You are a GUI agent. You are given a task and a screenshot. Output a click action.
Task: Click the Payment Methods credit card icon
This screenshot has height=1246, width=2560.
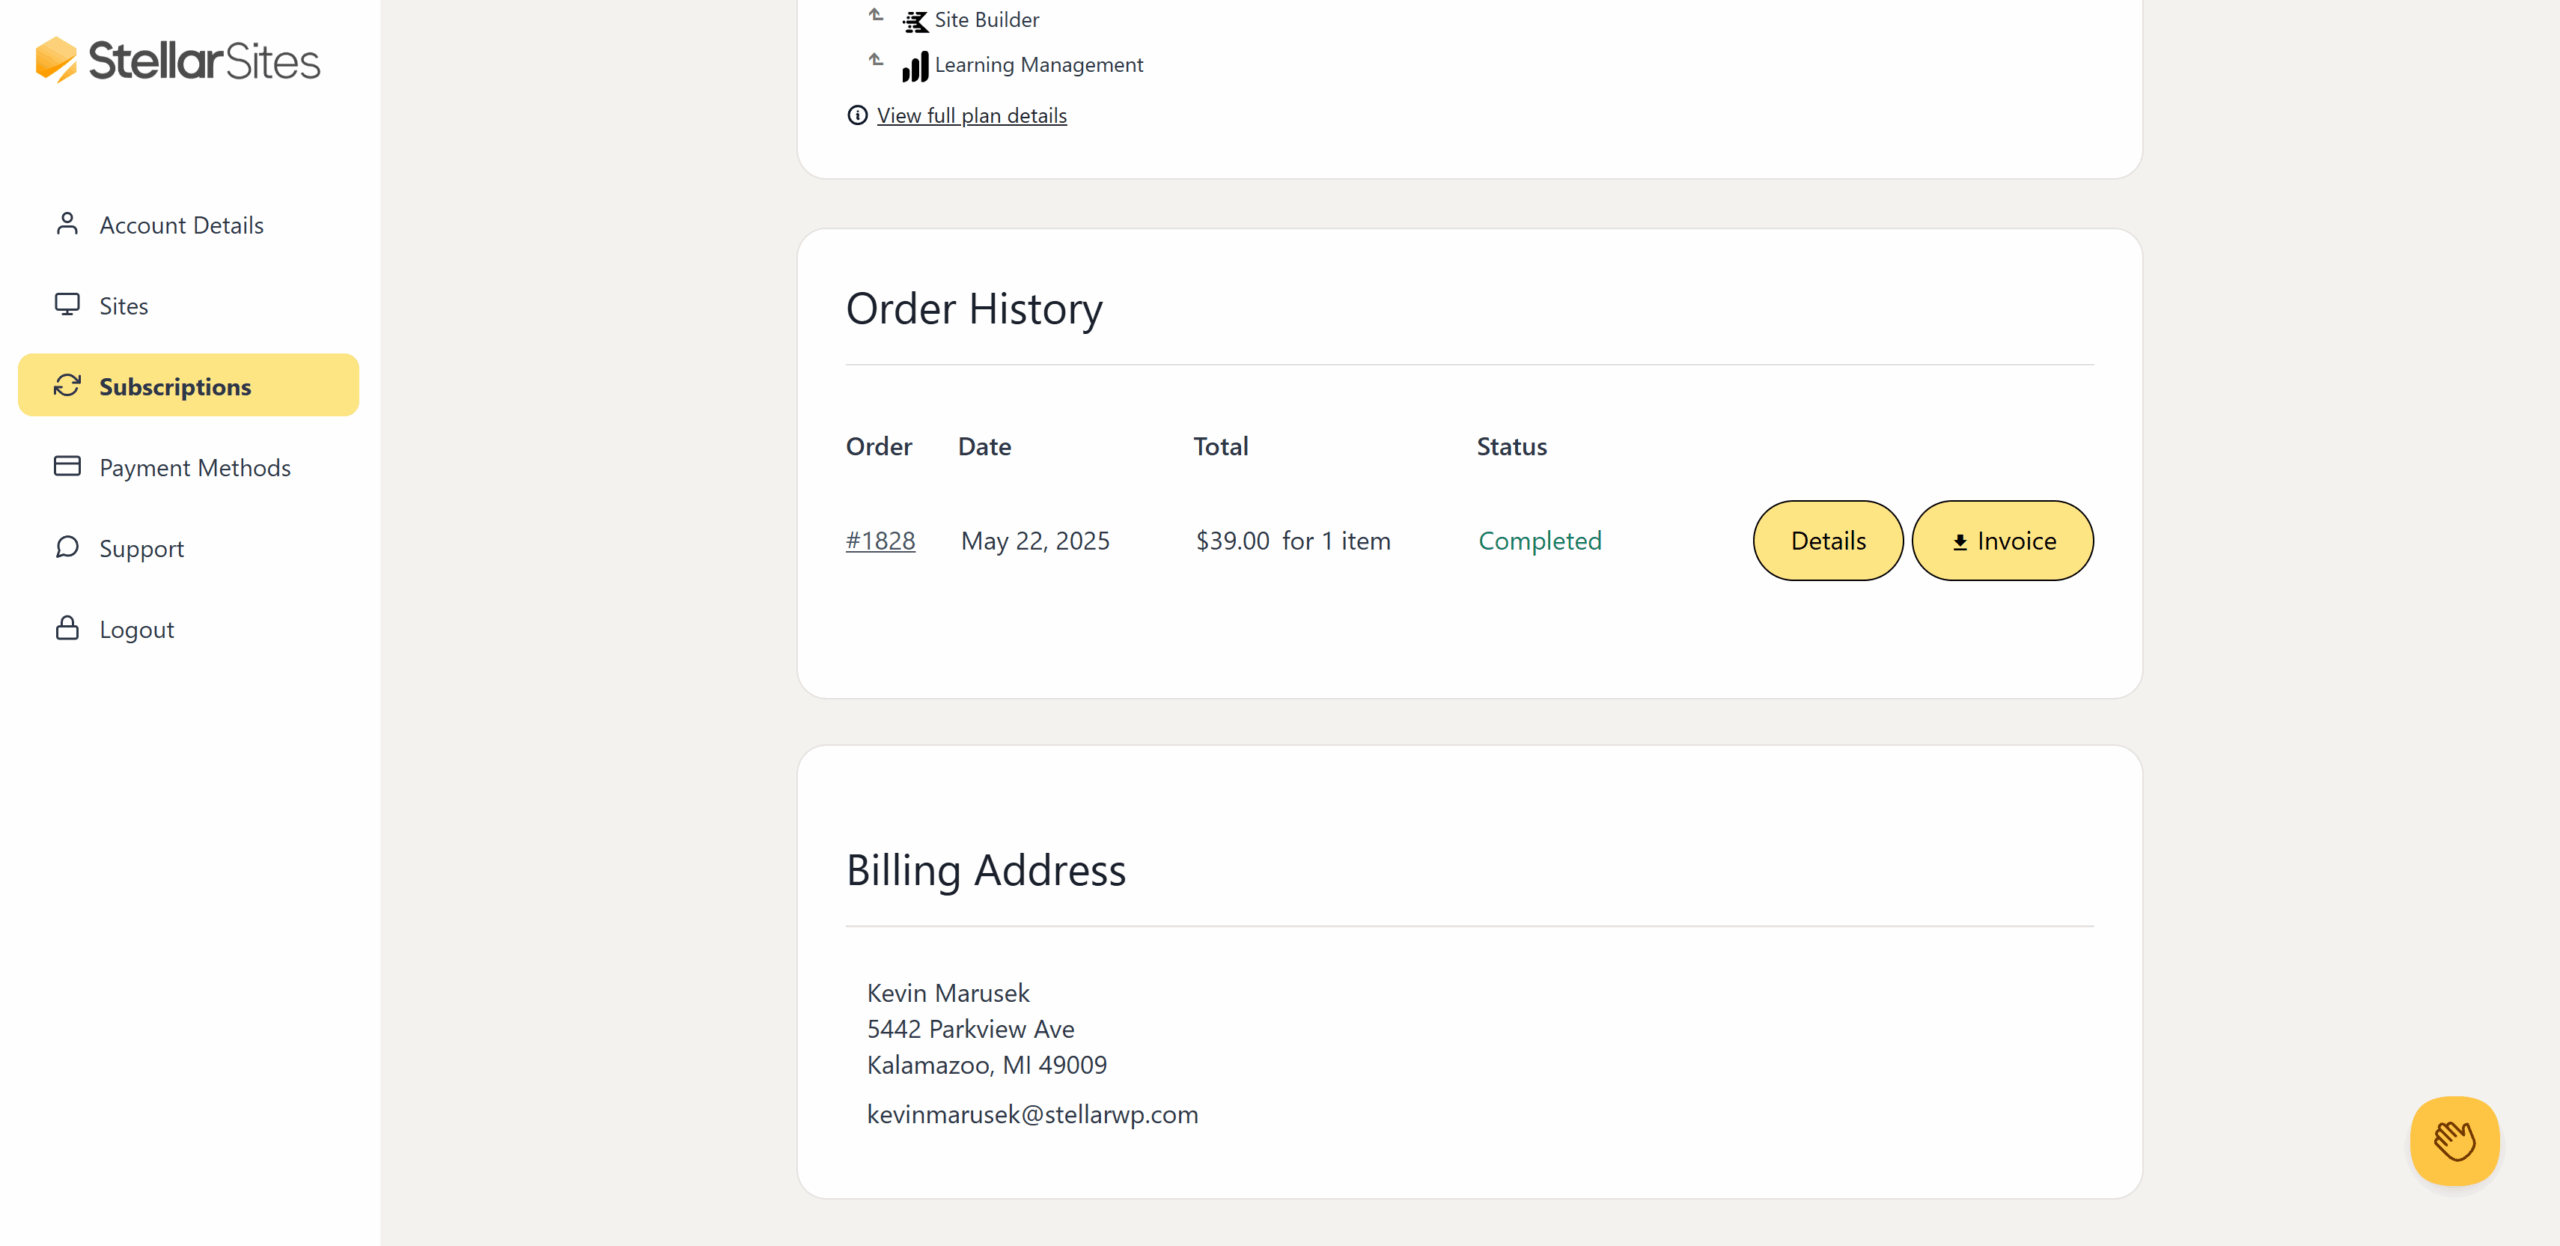point(67,466)
